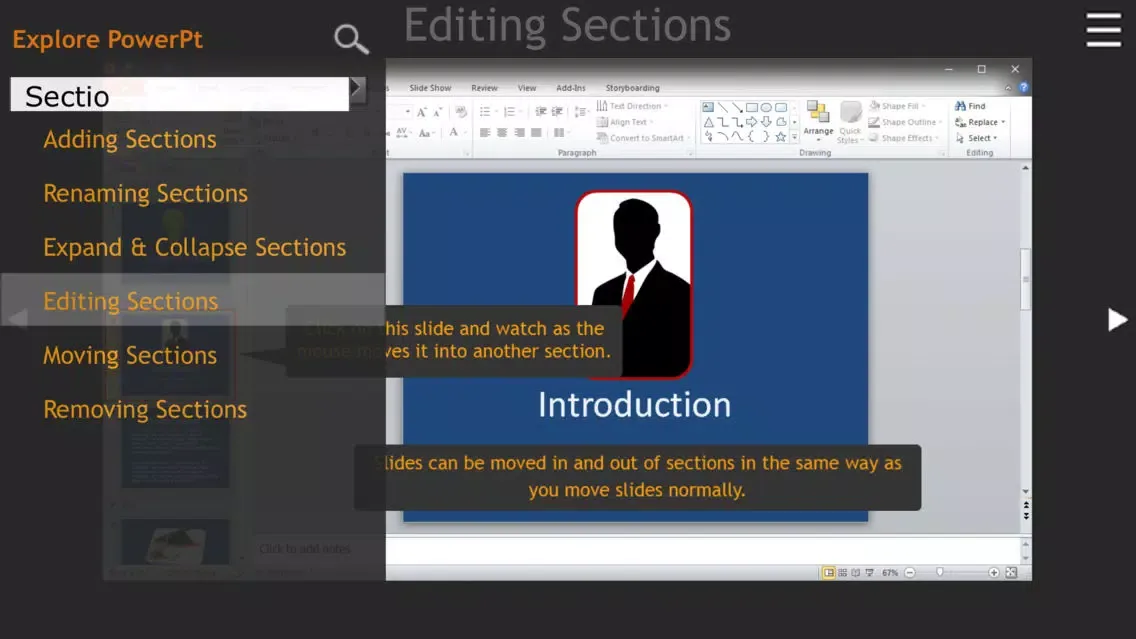Image resolution: width=1136 pixels, height=639 pixels.
Task: Open the Arrange dropdown
Action: 818,120
